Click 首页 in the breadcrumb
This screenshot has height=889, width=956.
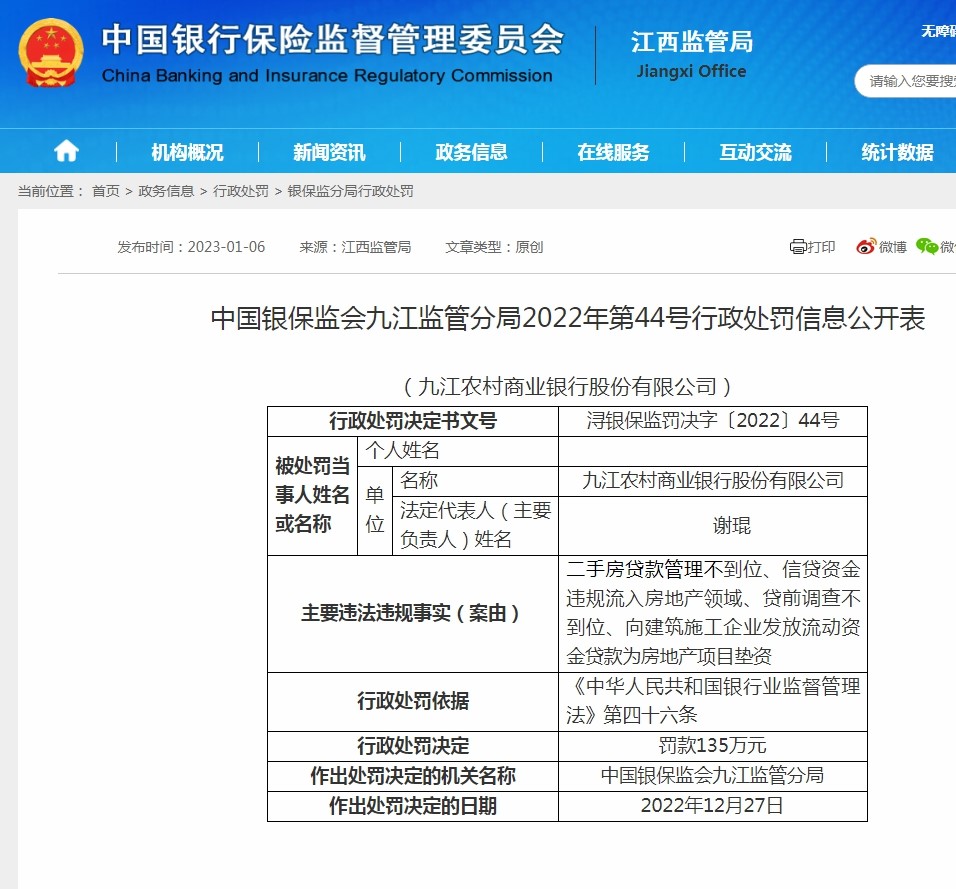[x=105, y=191]
